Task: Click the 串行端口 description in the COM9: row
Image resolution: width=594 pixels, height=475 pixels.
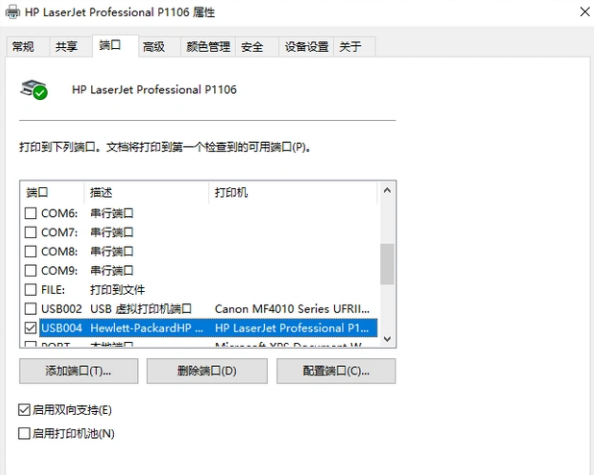Action: click(112, 270)
